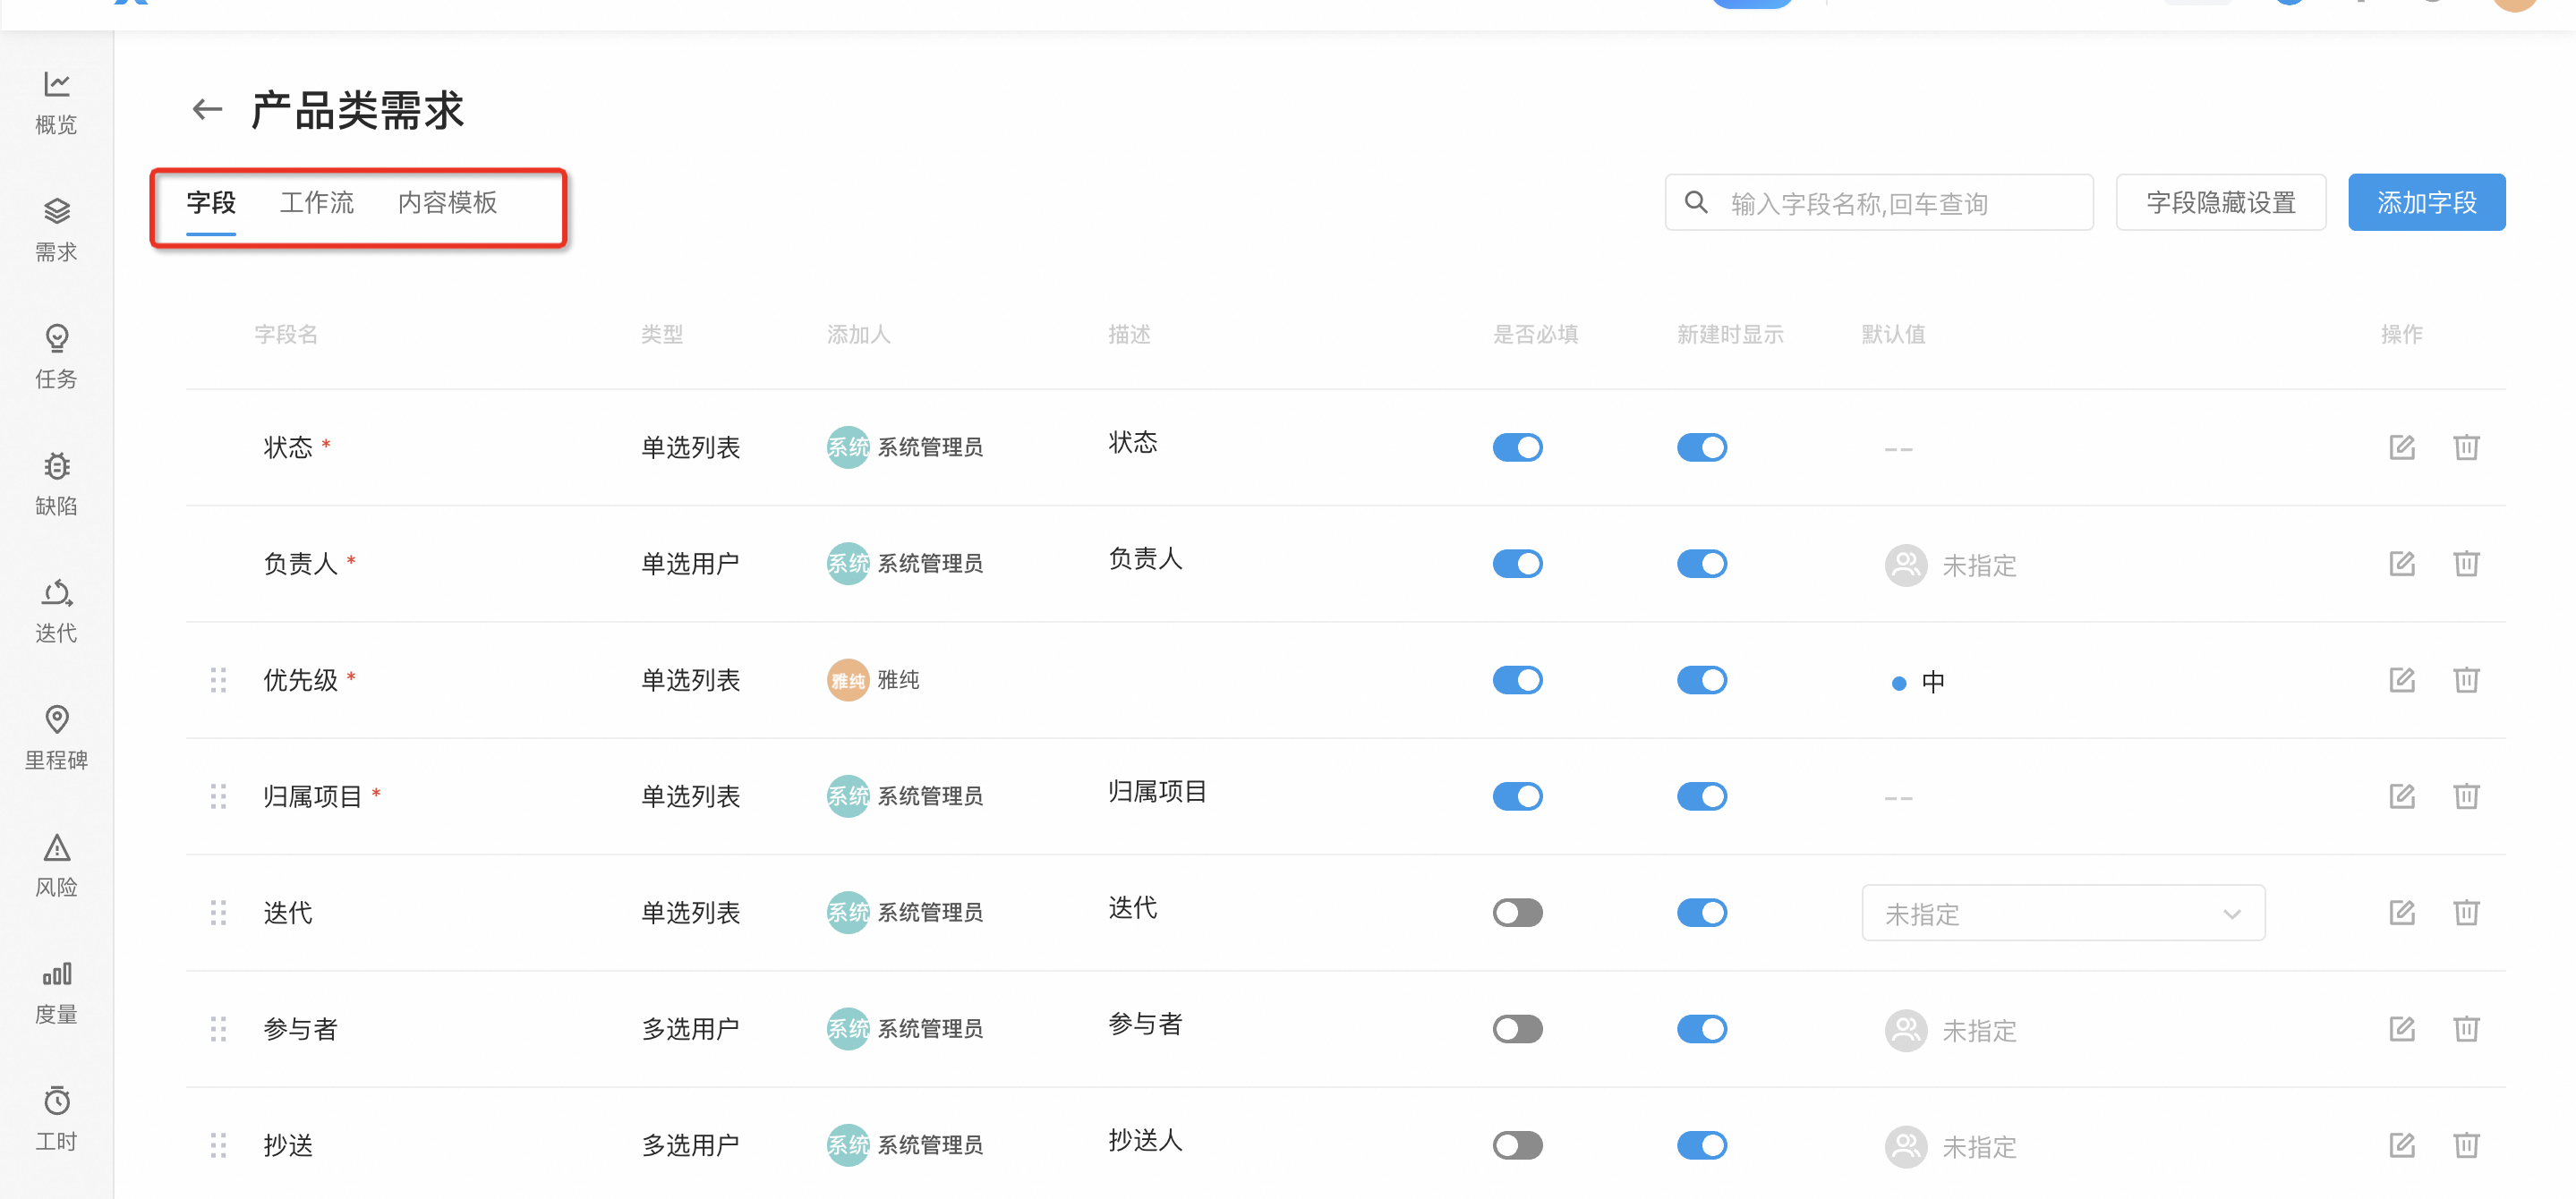2576x1199 pixels.
Task: Enable 是否必填 for 迭代 field
Action: [x=1517, y=912]
